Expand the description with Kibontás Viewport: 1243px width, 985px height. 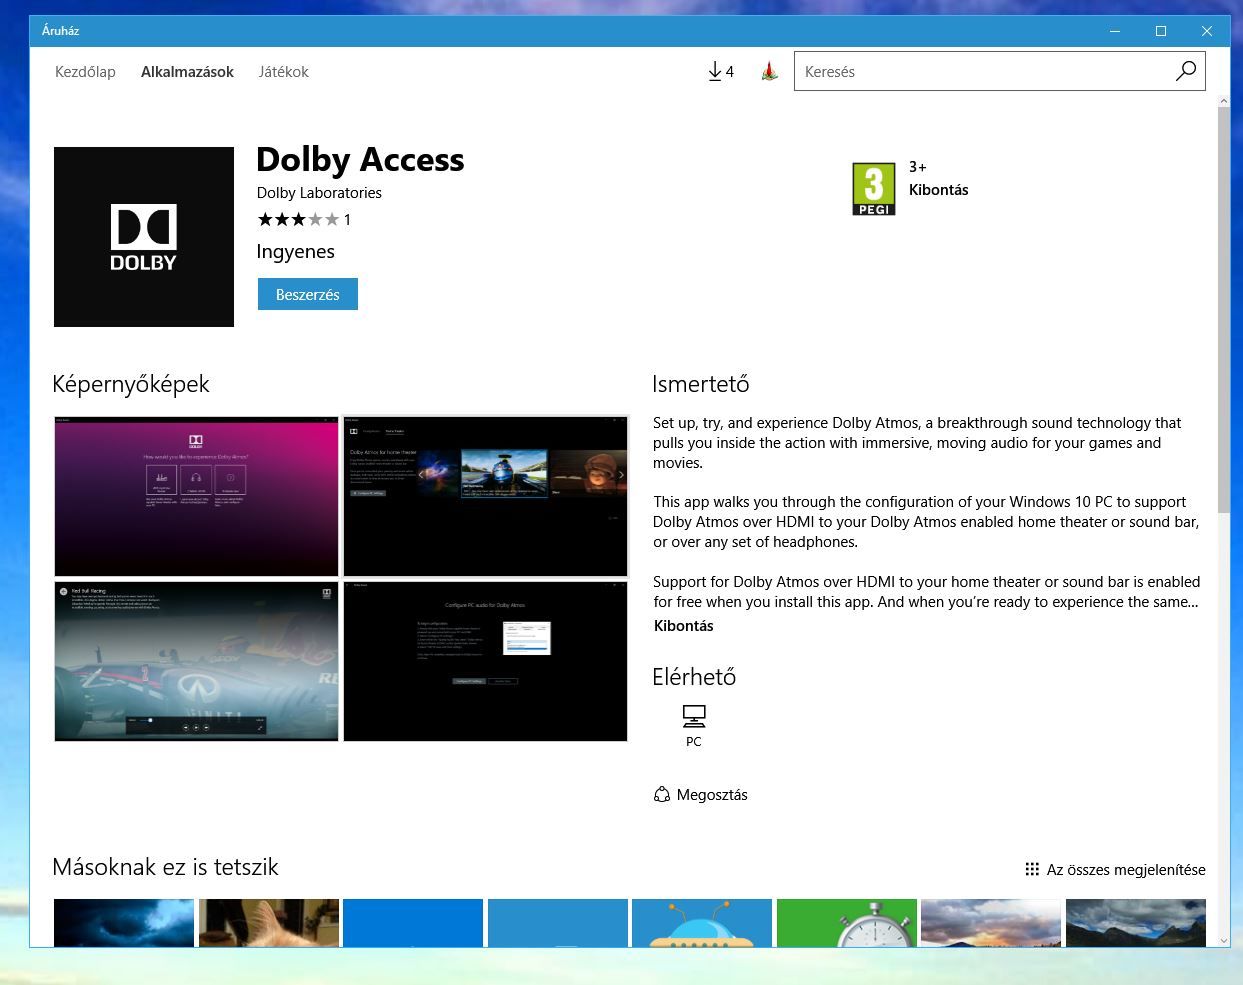(x=684, y=626)
